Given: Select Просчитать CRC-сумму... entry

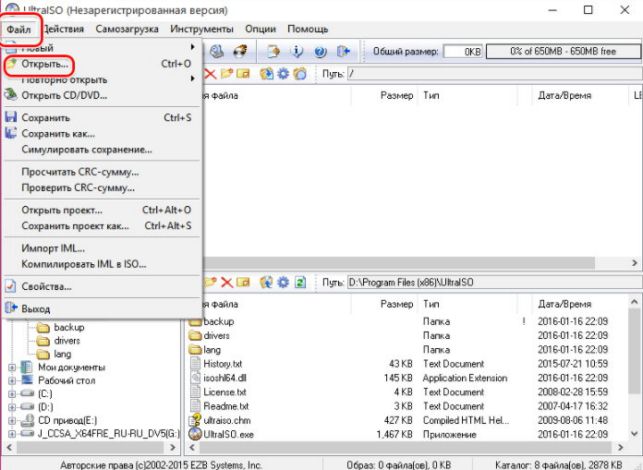Looking at the screenshot, I should click(102, 172).
